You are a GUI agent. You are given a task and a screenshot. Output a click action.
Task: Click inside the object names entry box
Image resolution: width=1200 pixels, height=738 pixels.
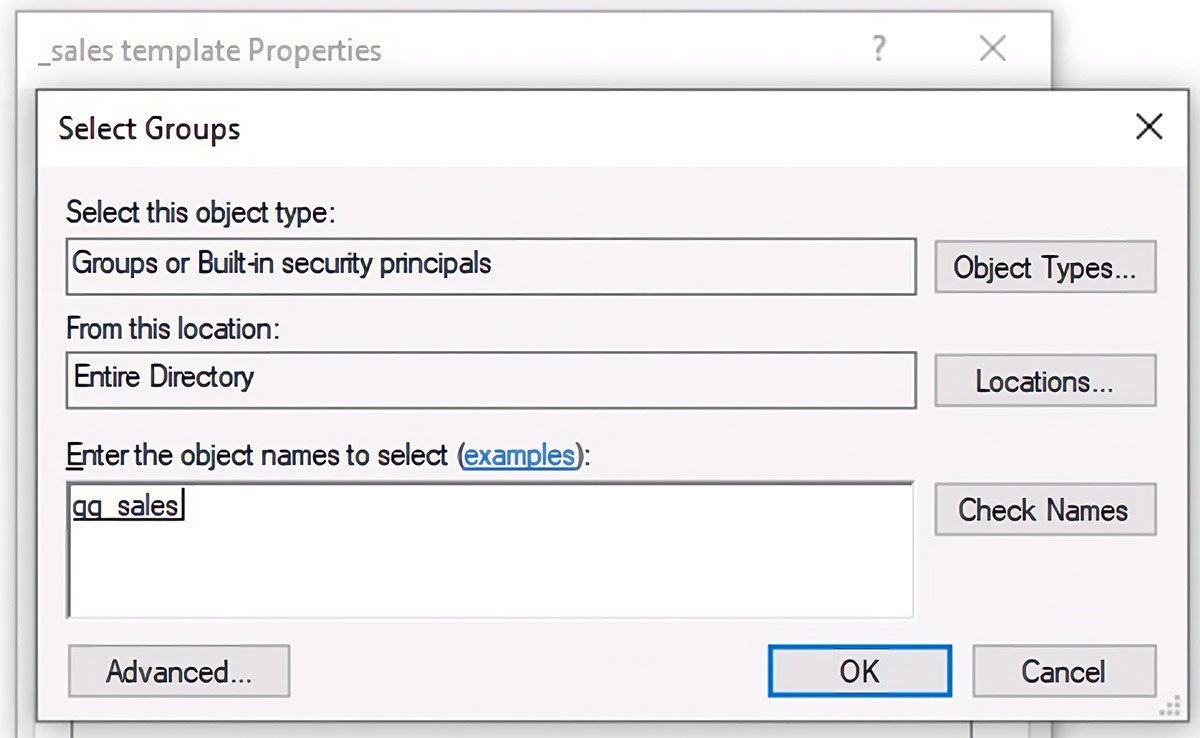pos(490,547)
